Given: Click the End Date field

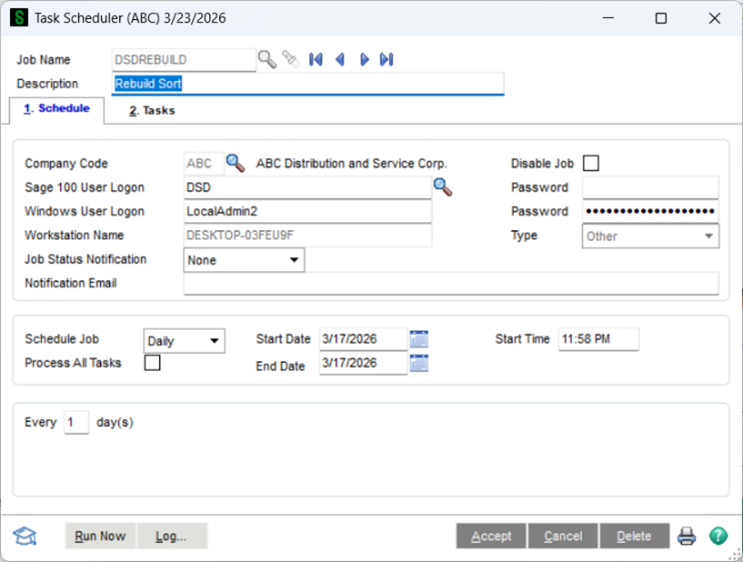Looking at the screenshot, I should [363, 363].
